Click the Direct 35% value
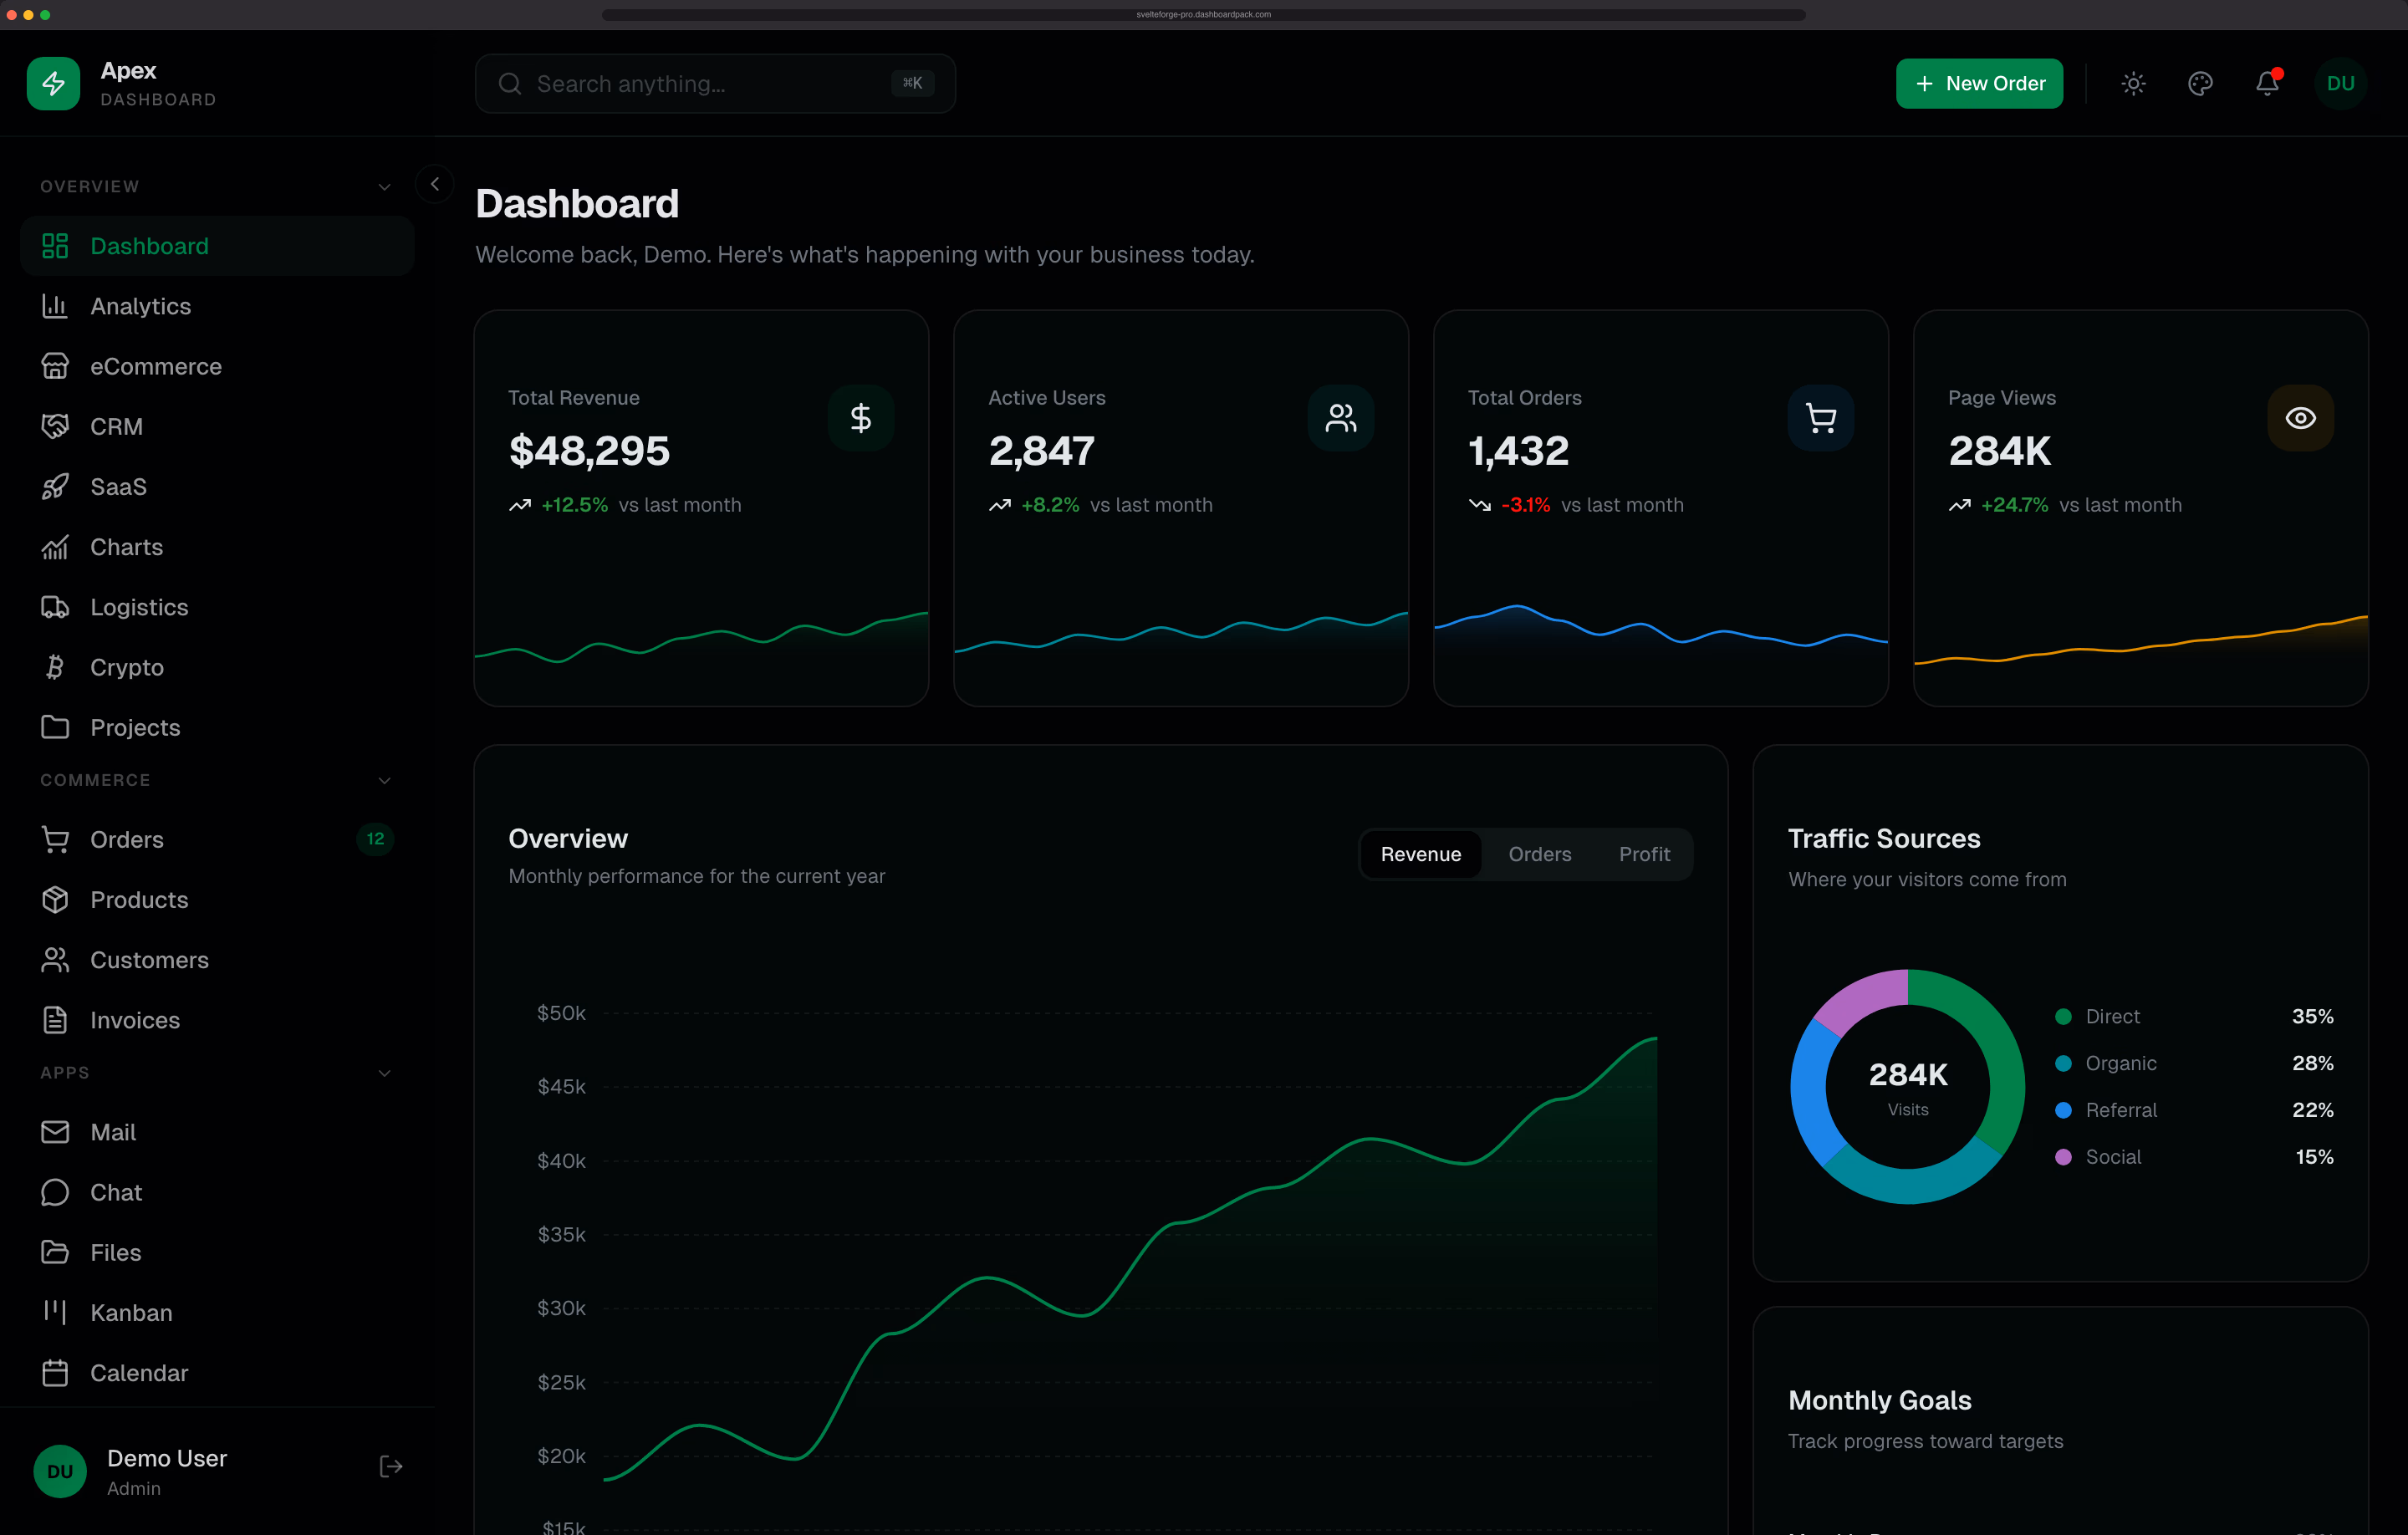This screenshot has height=1535, width=2408. (x=2312, y=1016)
